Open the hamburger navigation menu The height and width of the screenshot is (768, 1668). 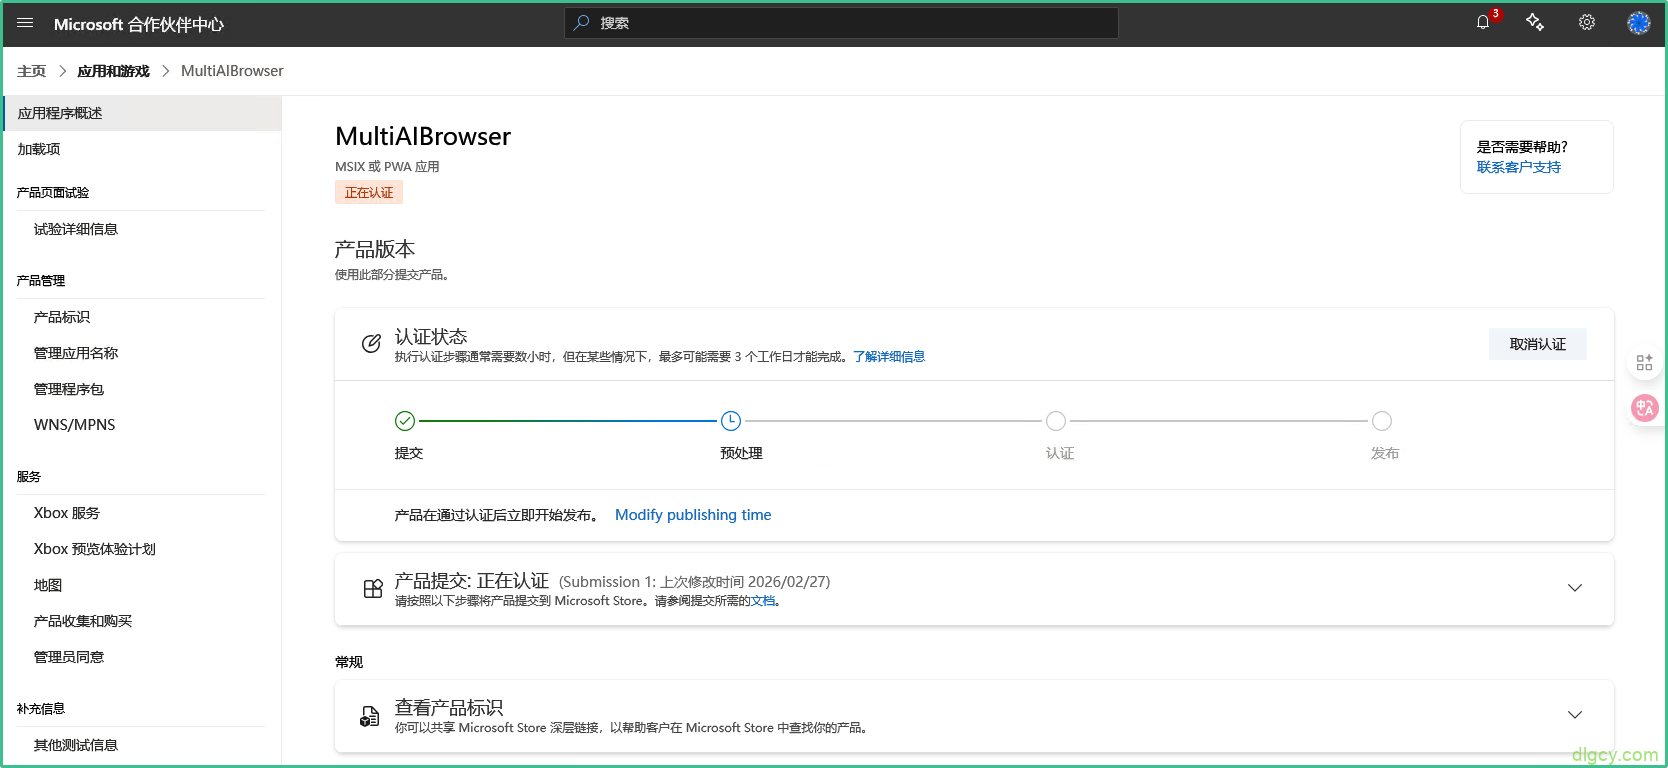25,23
